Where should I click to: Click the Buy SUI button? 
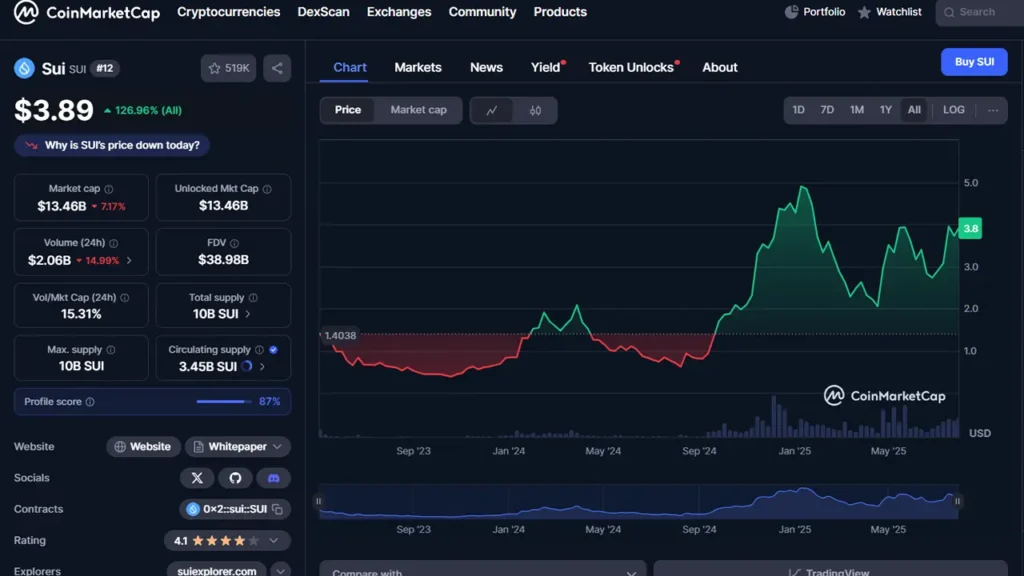pyautogui.click(x=974, y=62)
